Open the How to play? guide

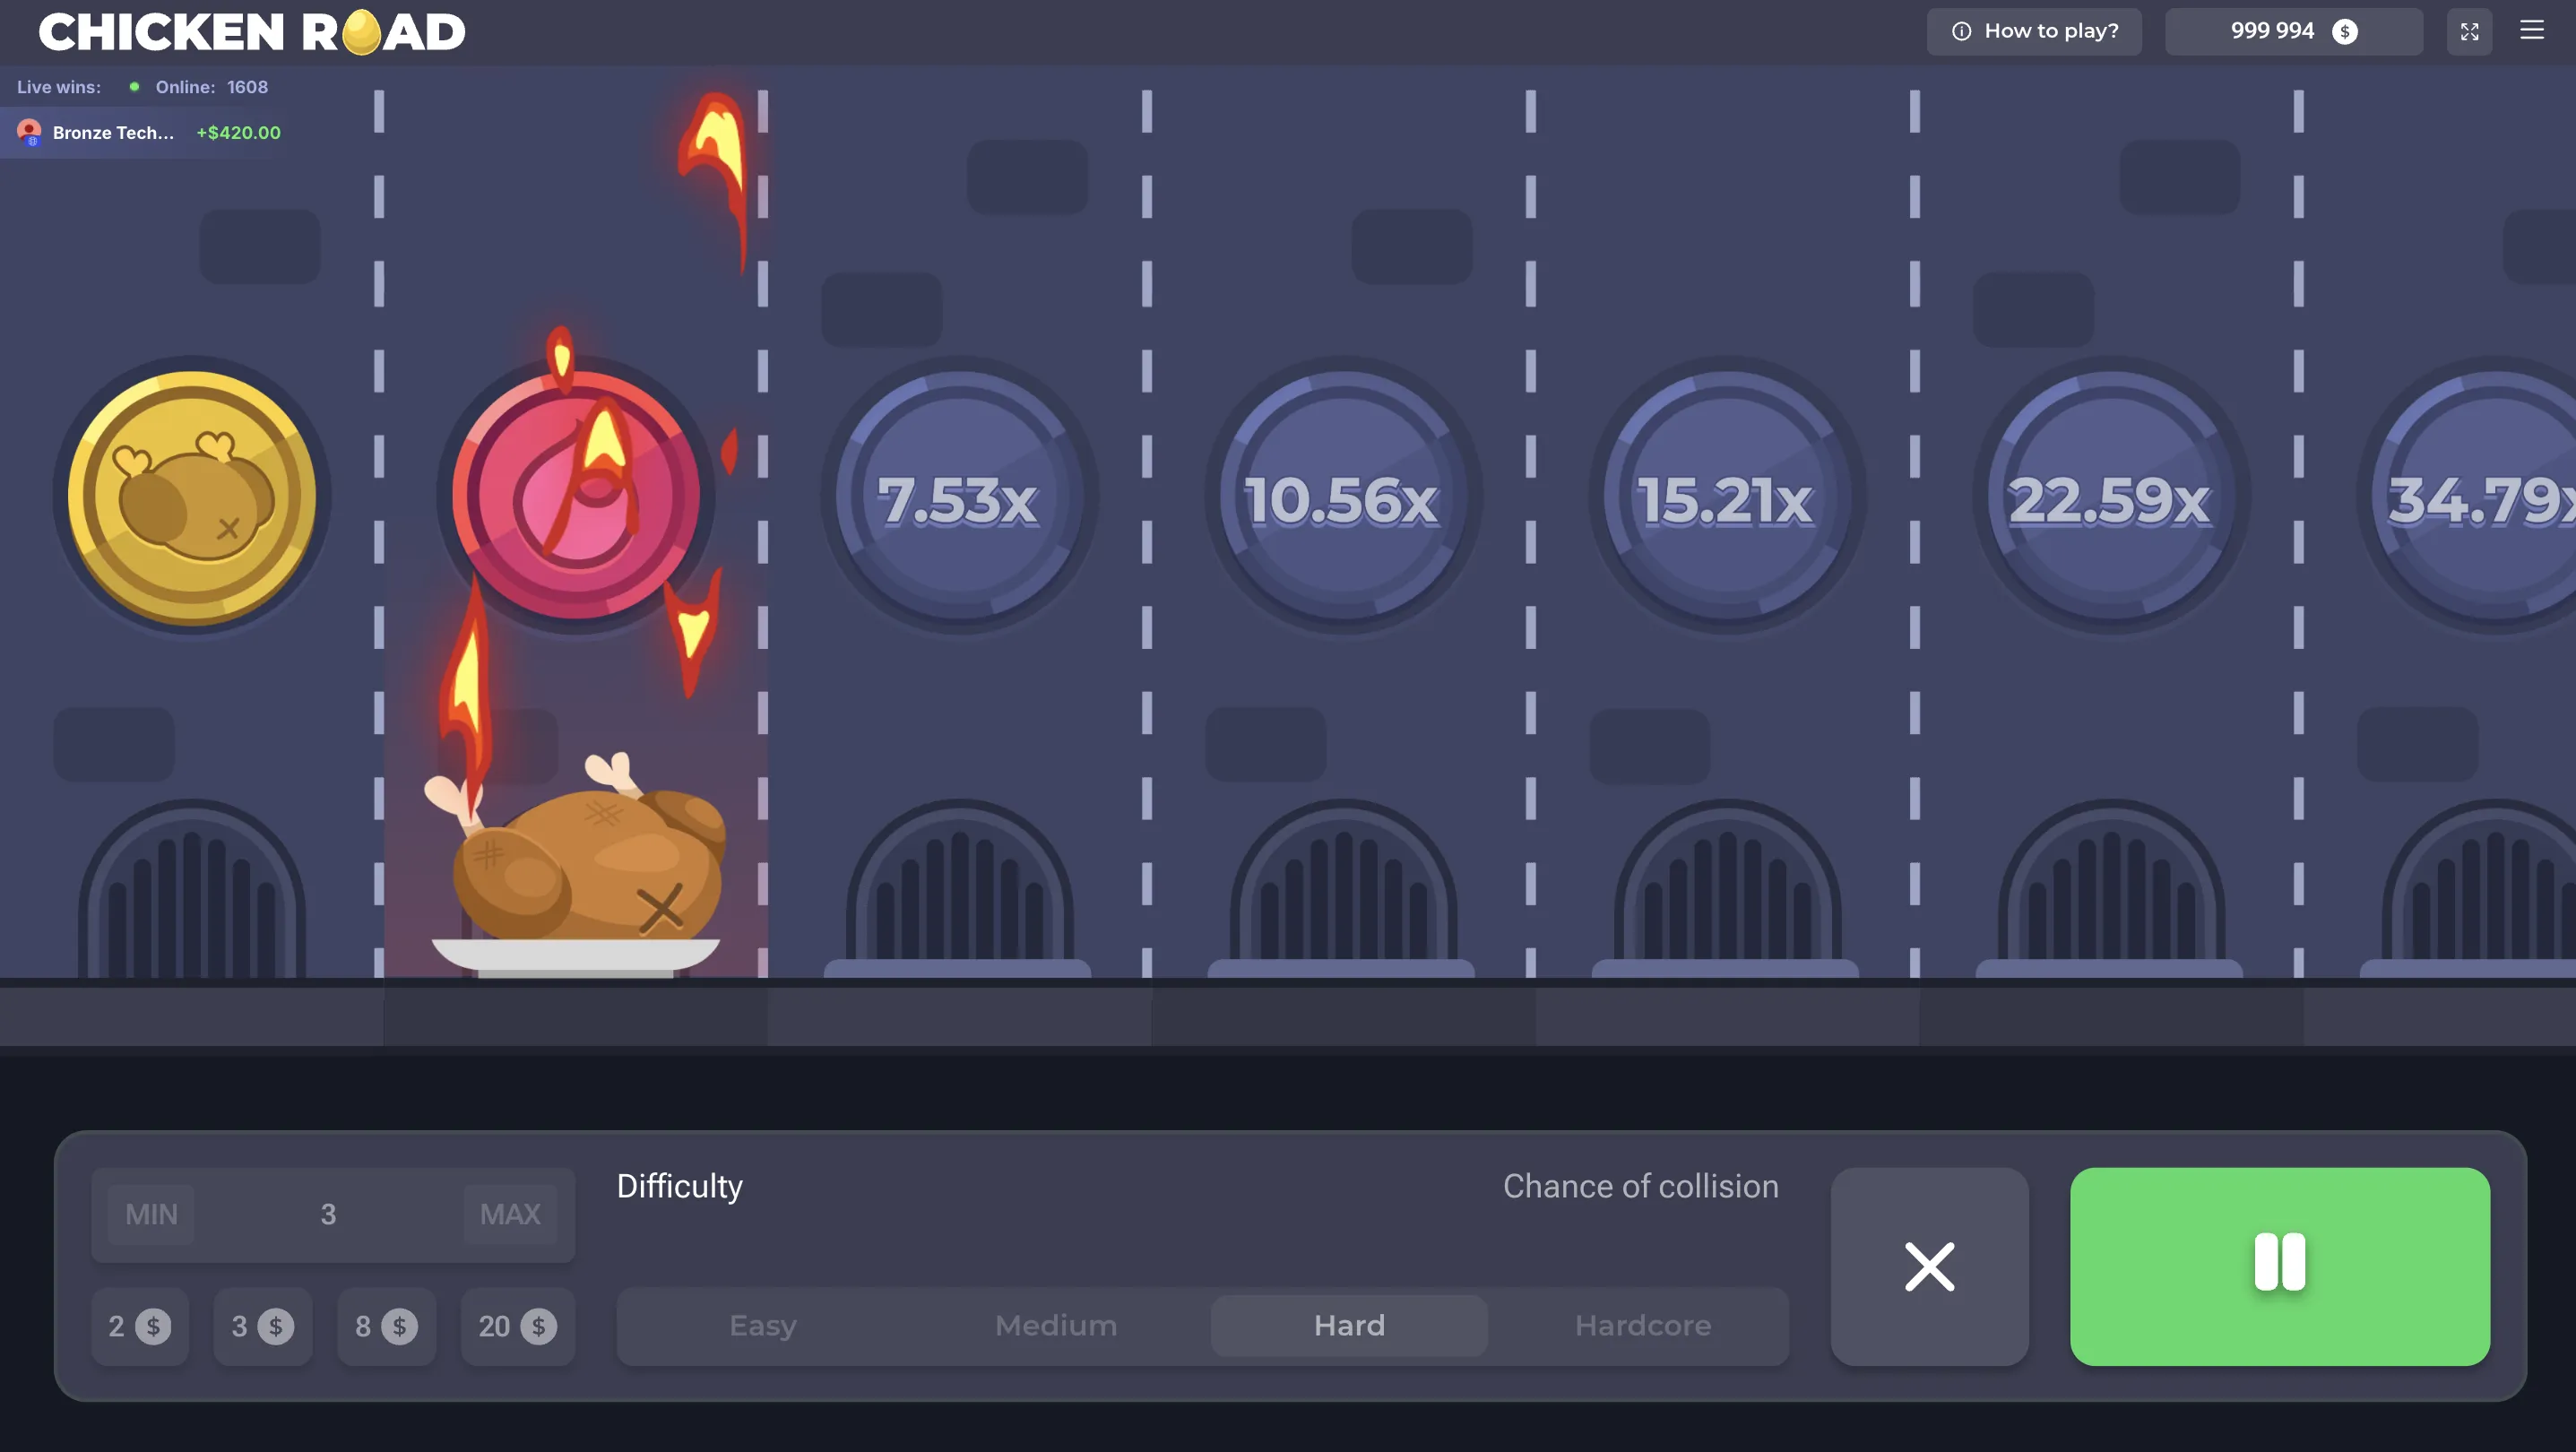click(x=2034, y=31)
